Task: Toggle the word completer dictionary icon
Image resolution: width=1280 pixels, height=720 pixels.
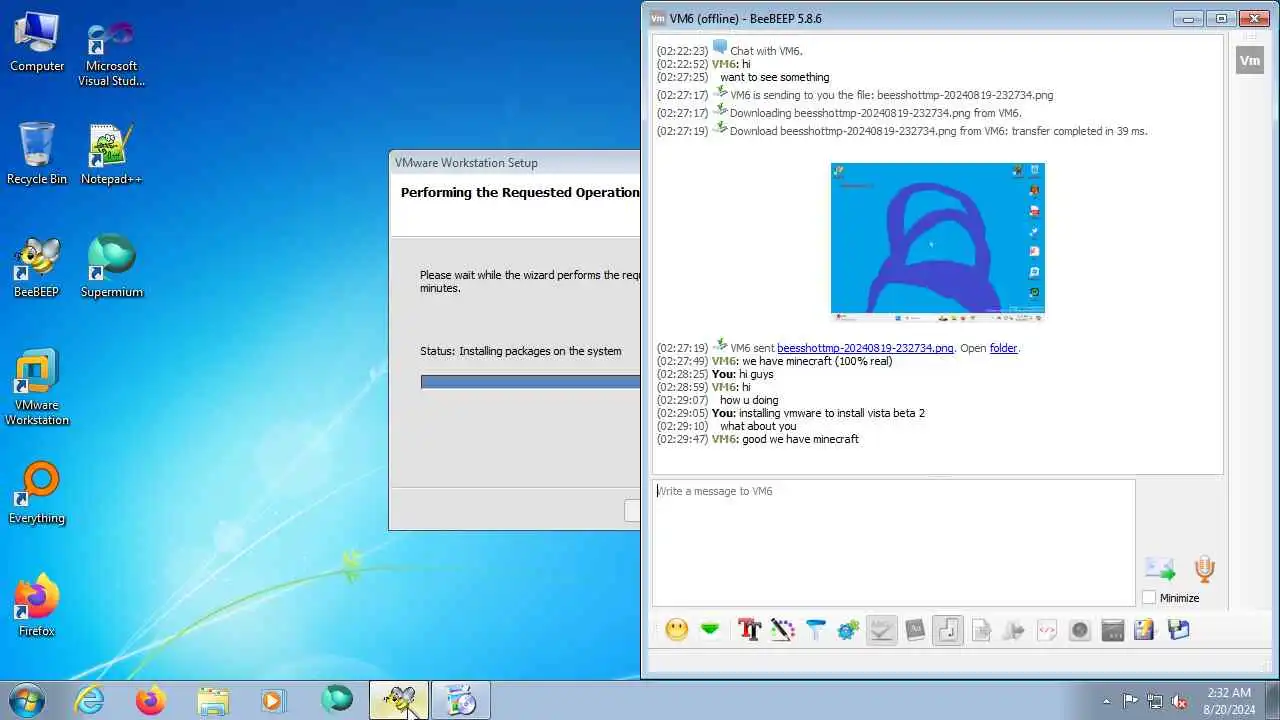Action: pos(914,630)
